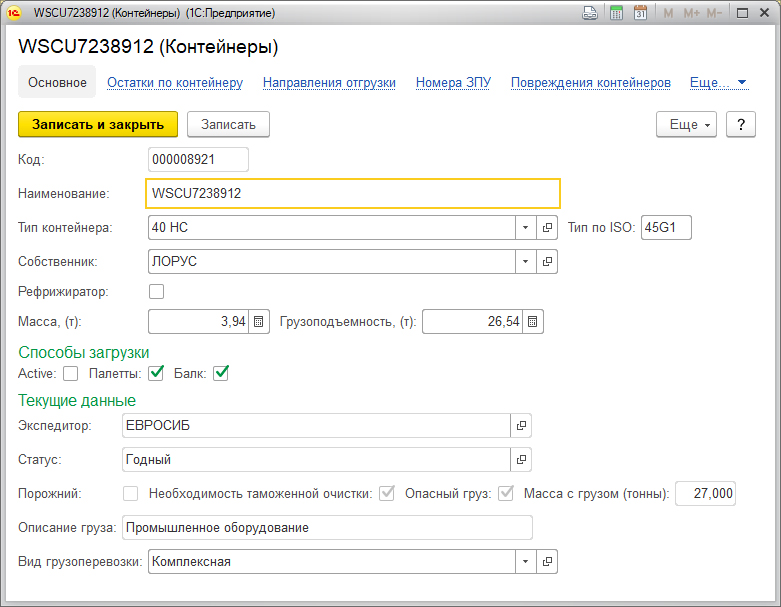
Task: Open Статус linked record icon
Action: point(521,460)
